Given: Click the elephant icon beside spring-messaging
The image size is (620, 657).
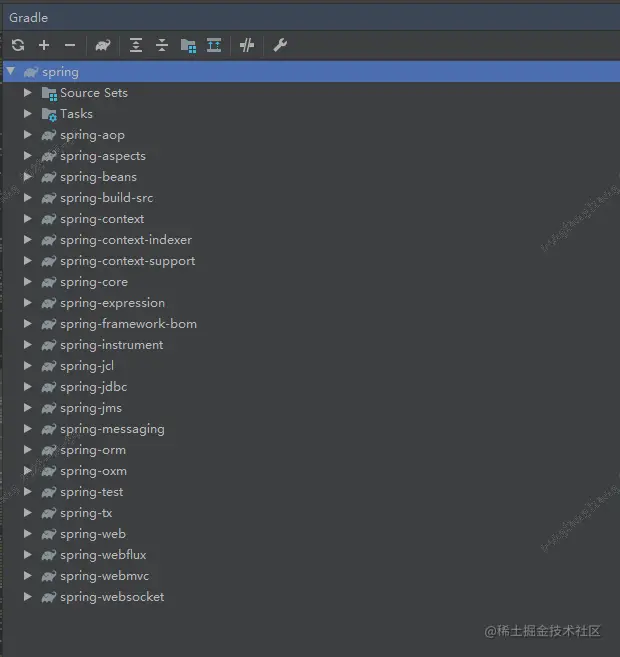Looking at the screenshot, I should pyautogui.click(x=49, y=429).
